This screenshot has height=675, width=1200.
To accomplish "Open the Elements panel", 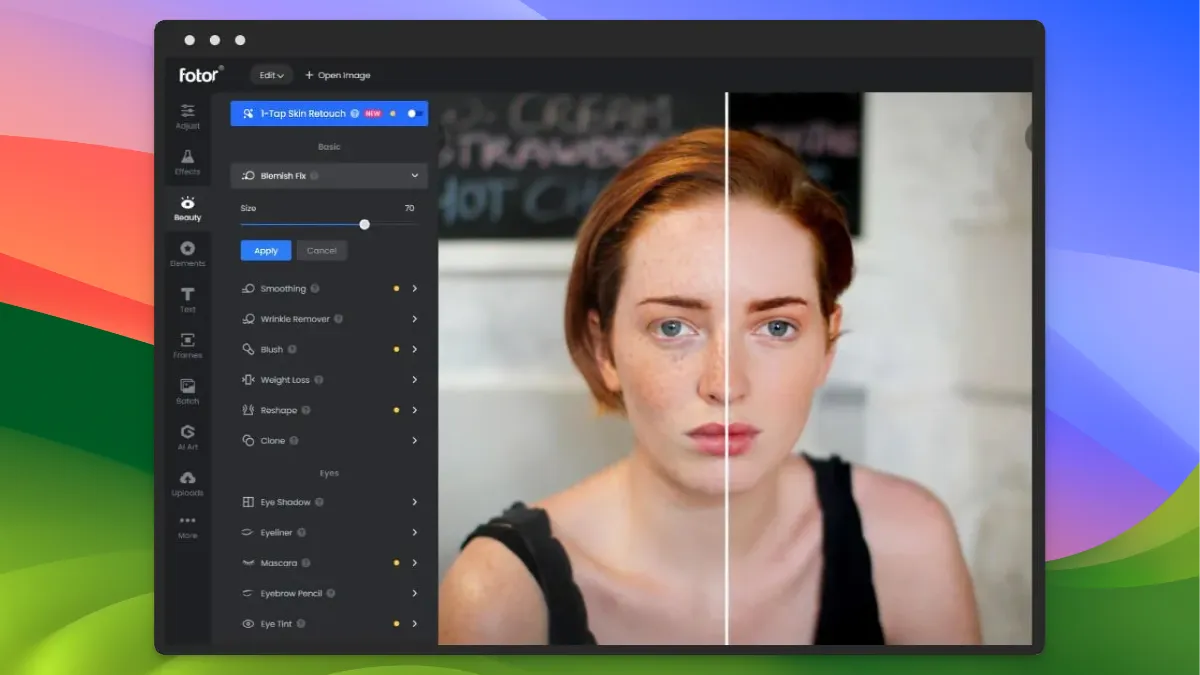I will [x=187, y=253].
